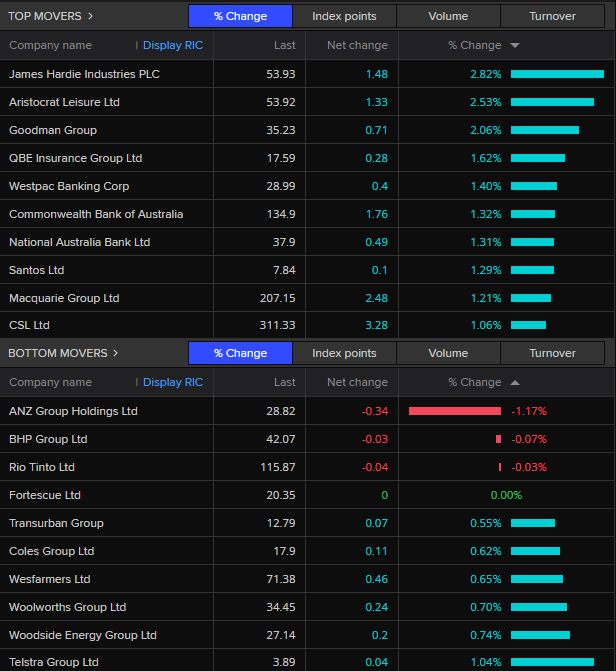Sort Bottom Movers by Net change column
Screen dimensions: 616x671
[357, 383]
